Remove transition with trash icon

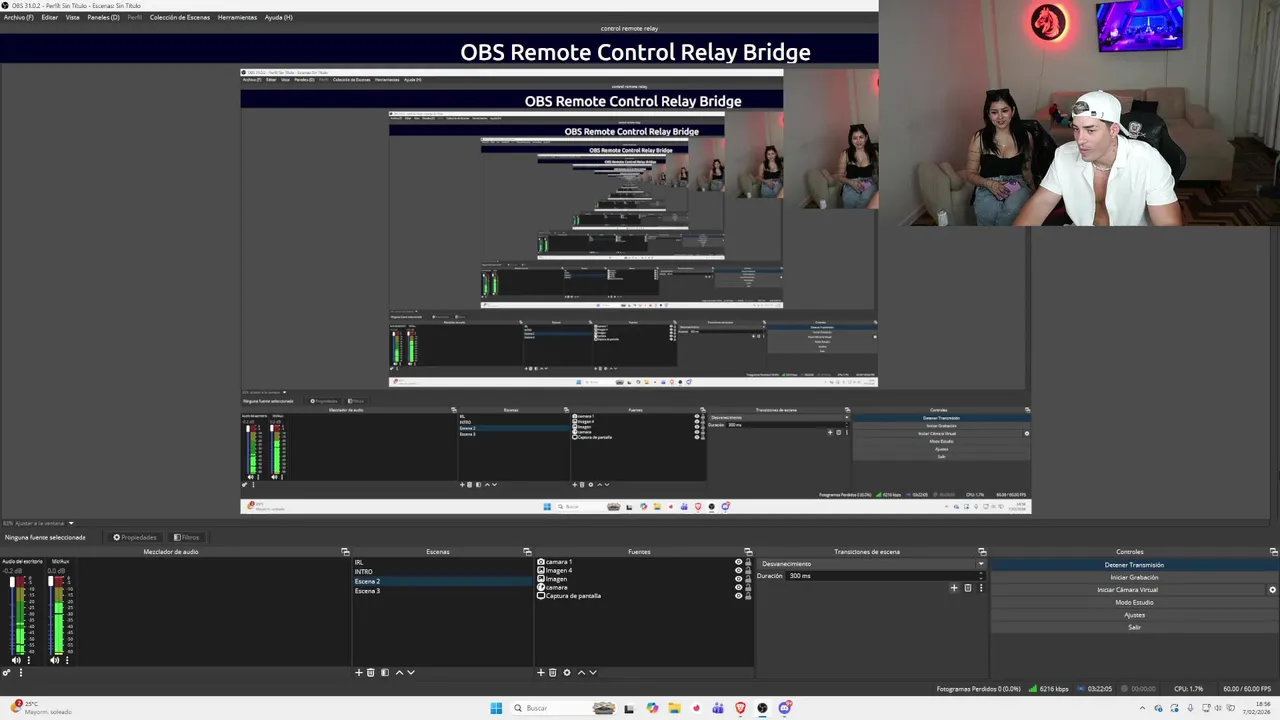click(x=967, y=588)
